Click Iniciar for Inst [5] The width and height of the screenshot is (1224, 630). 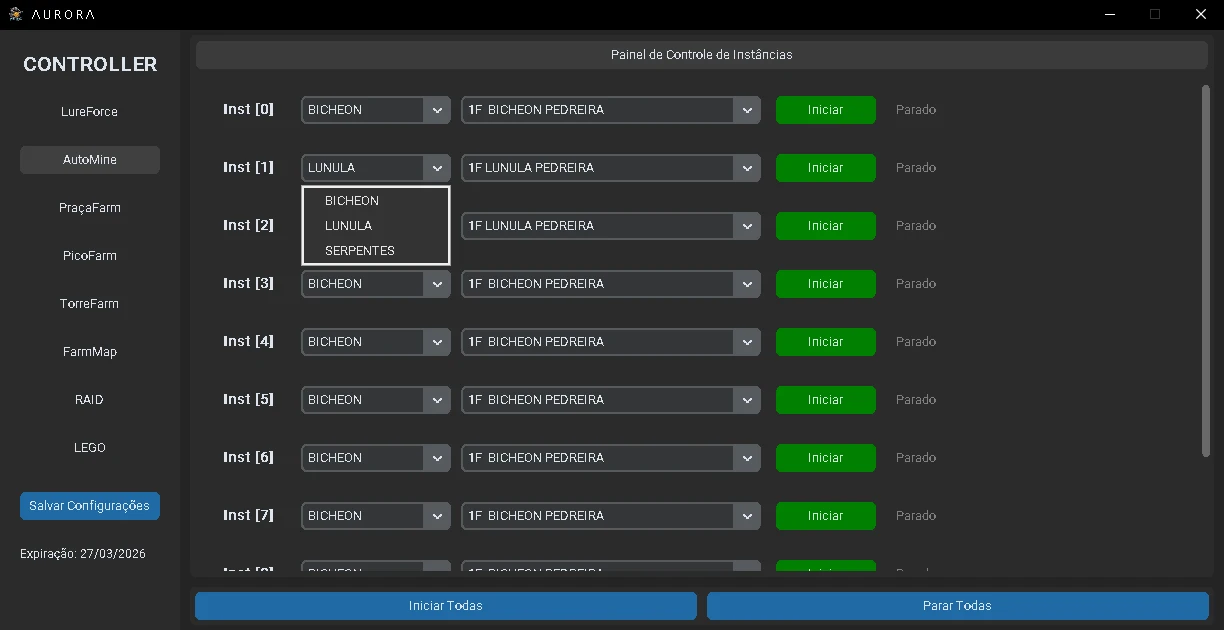click(825, 400)
